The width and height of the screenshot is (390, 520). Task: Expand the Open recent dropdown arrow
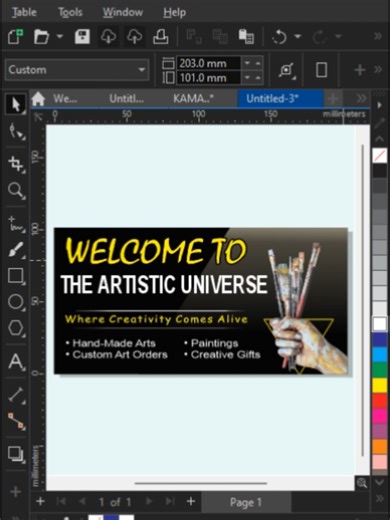[x=60, y=36]
